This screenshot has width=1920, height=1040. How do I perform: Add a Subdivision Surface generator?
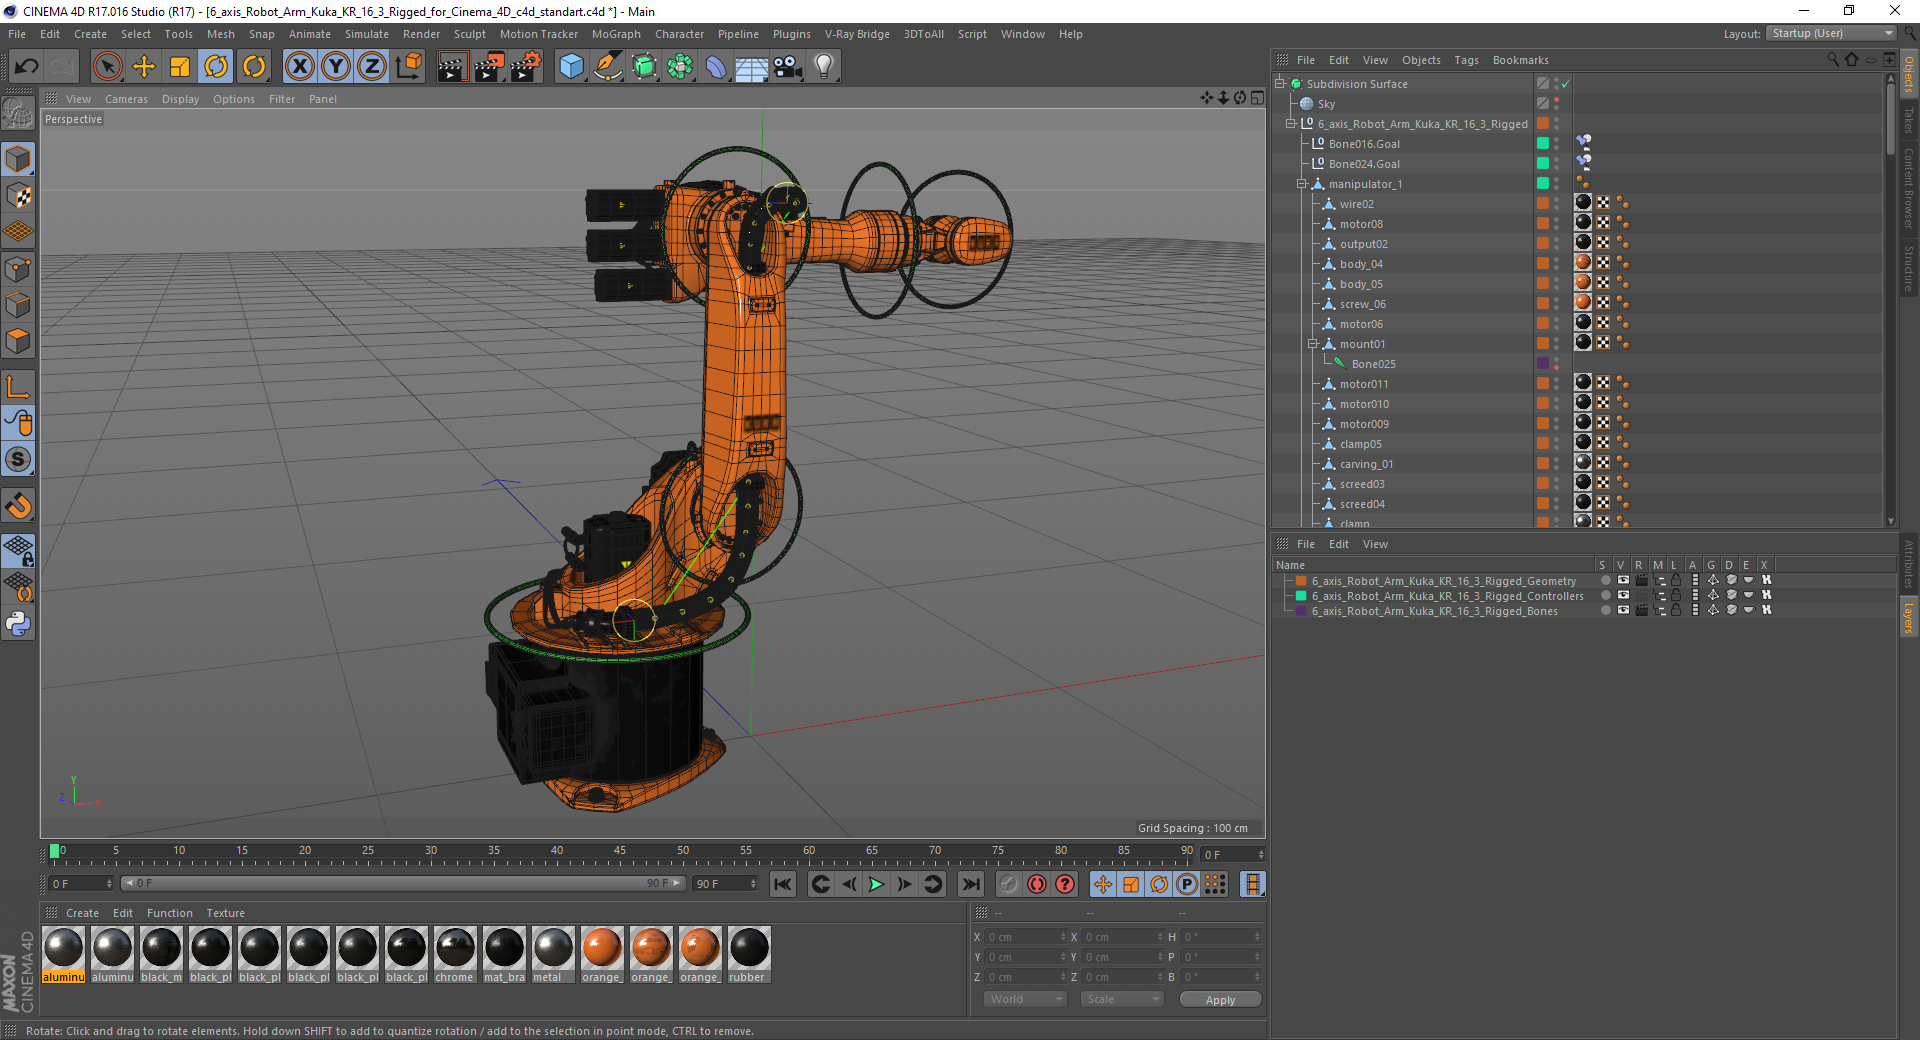[644, 67]
